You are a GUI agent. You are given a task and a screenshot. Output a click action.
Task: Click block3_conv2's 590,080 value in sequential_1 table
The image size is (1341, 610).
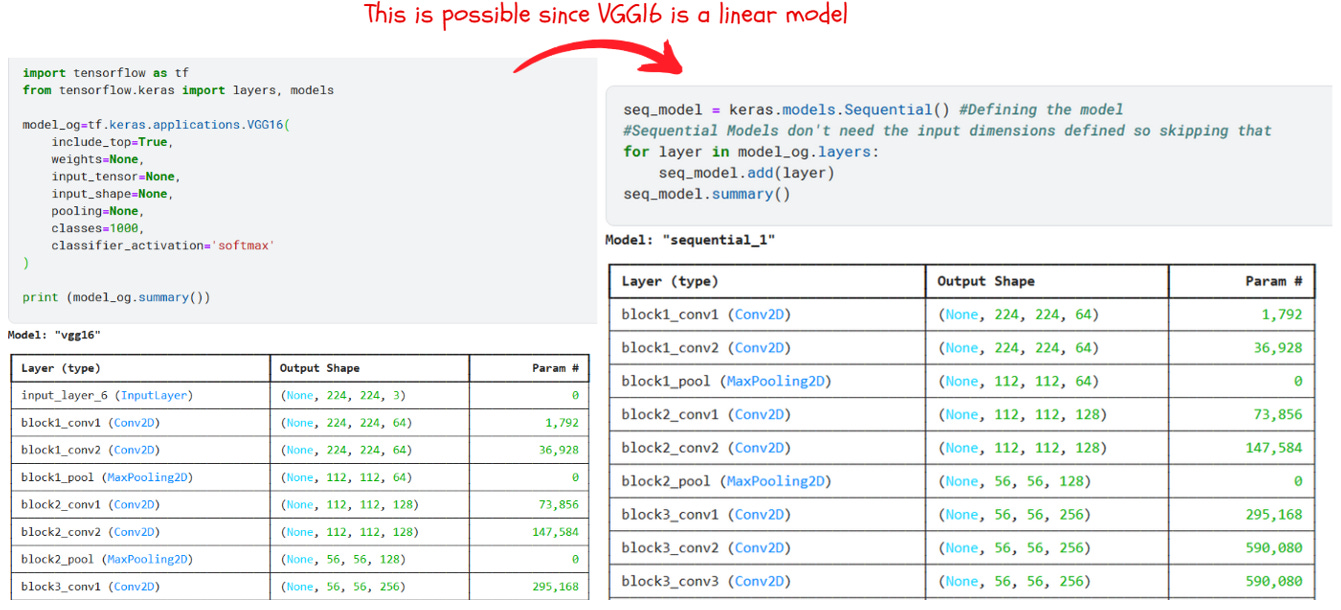1273,548
